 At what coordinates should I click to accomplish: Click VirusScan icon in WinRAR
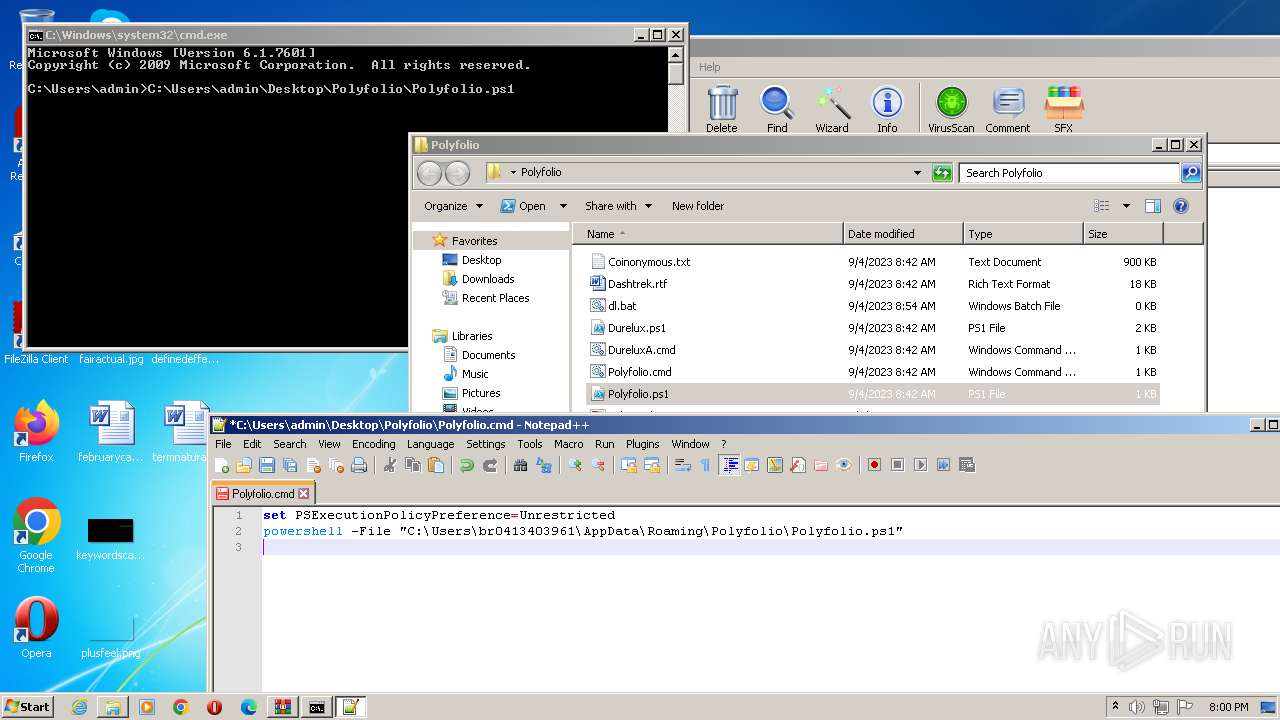(x=951, y=110)
